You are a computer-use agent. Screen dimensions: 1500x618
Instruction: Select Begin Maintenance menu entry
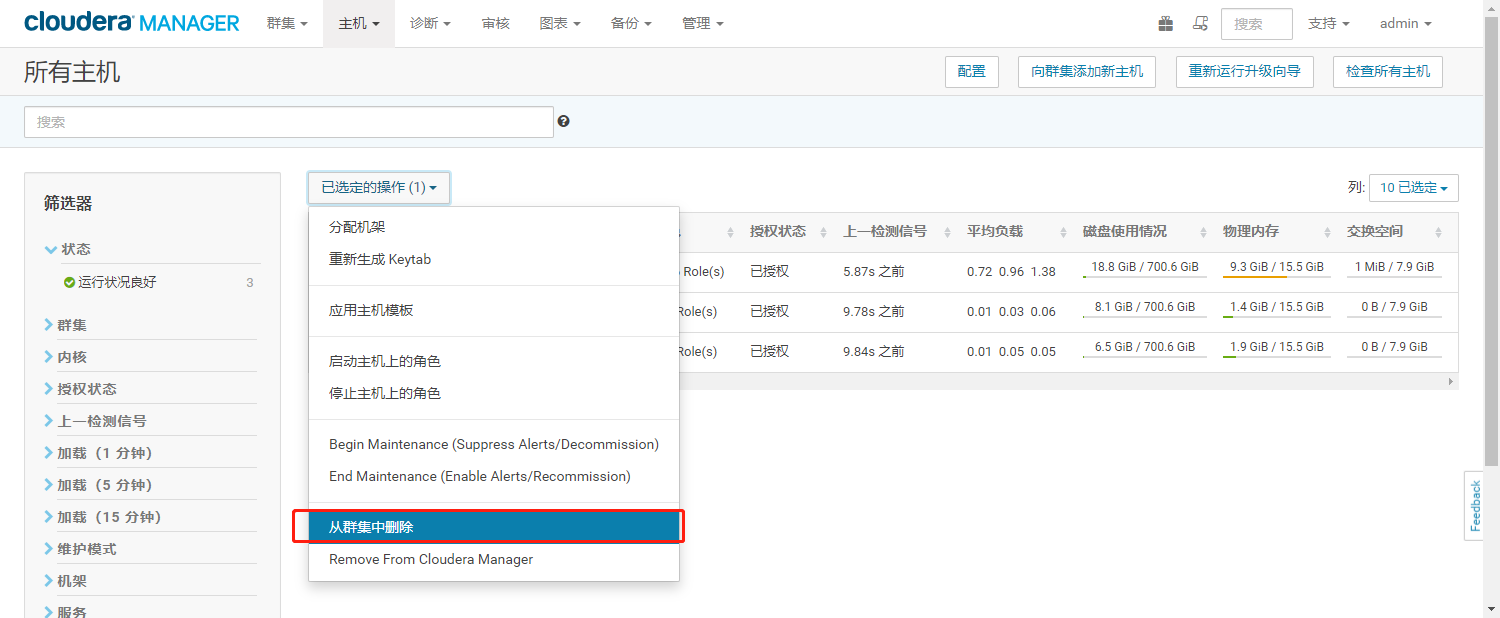pos(494,444)
